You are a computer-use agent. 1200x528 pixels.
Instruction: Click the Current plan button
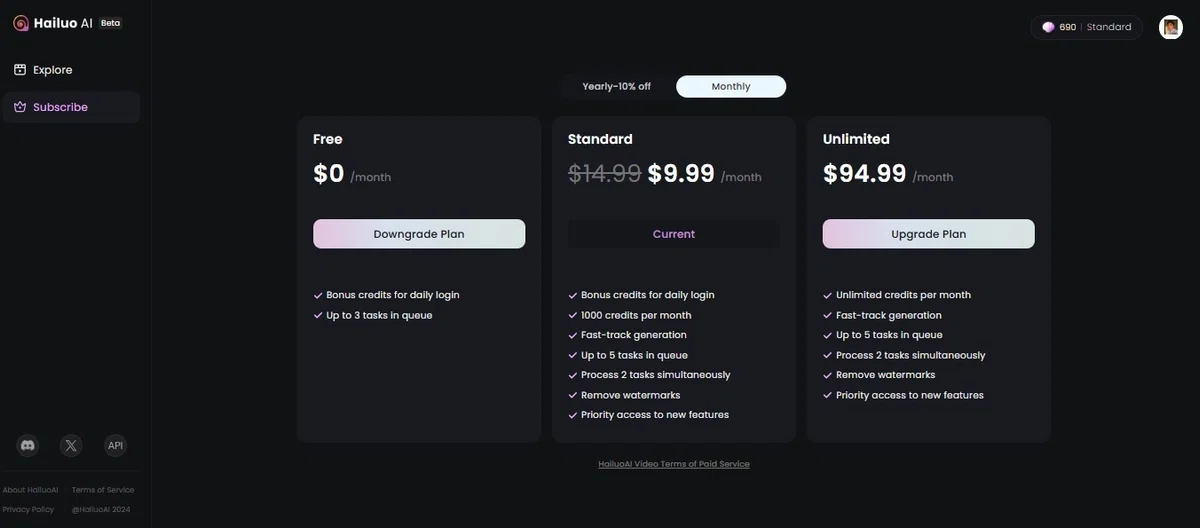[x=674, y=234]
